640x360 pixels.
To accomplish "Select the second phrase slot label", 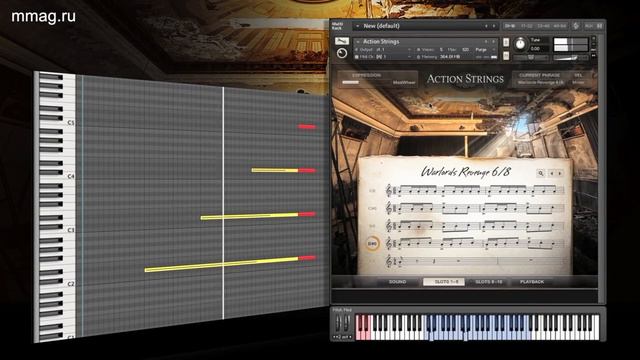I will tap(372, 208).
